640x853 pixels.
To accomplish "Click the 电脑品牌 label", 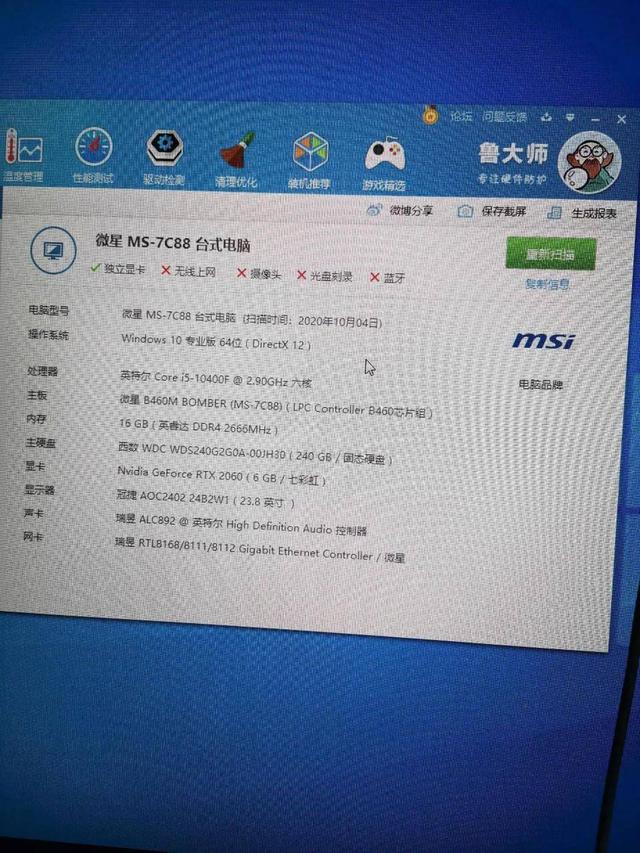I will pyautogui.click(x=540, y=385).
